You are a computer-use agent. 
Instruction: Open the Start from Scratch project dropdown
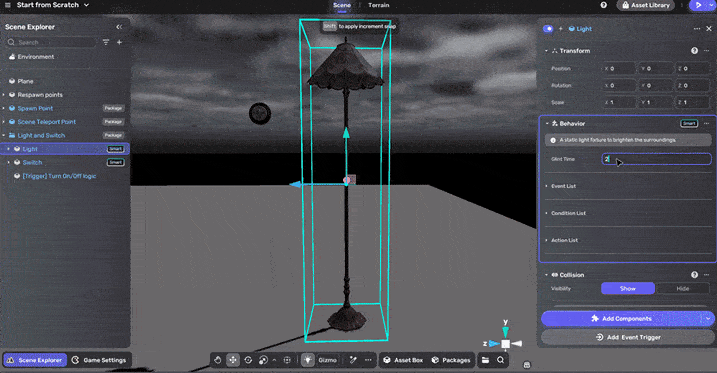coord(53,5)
